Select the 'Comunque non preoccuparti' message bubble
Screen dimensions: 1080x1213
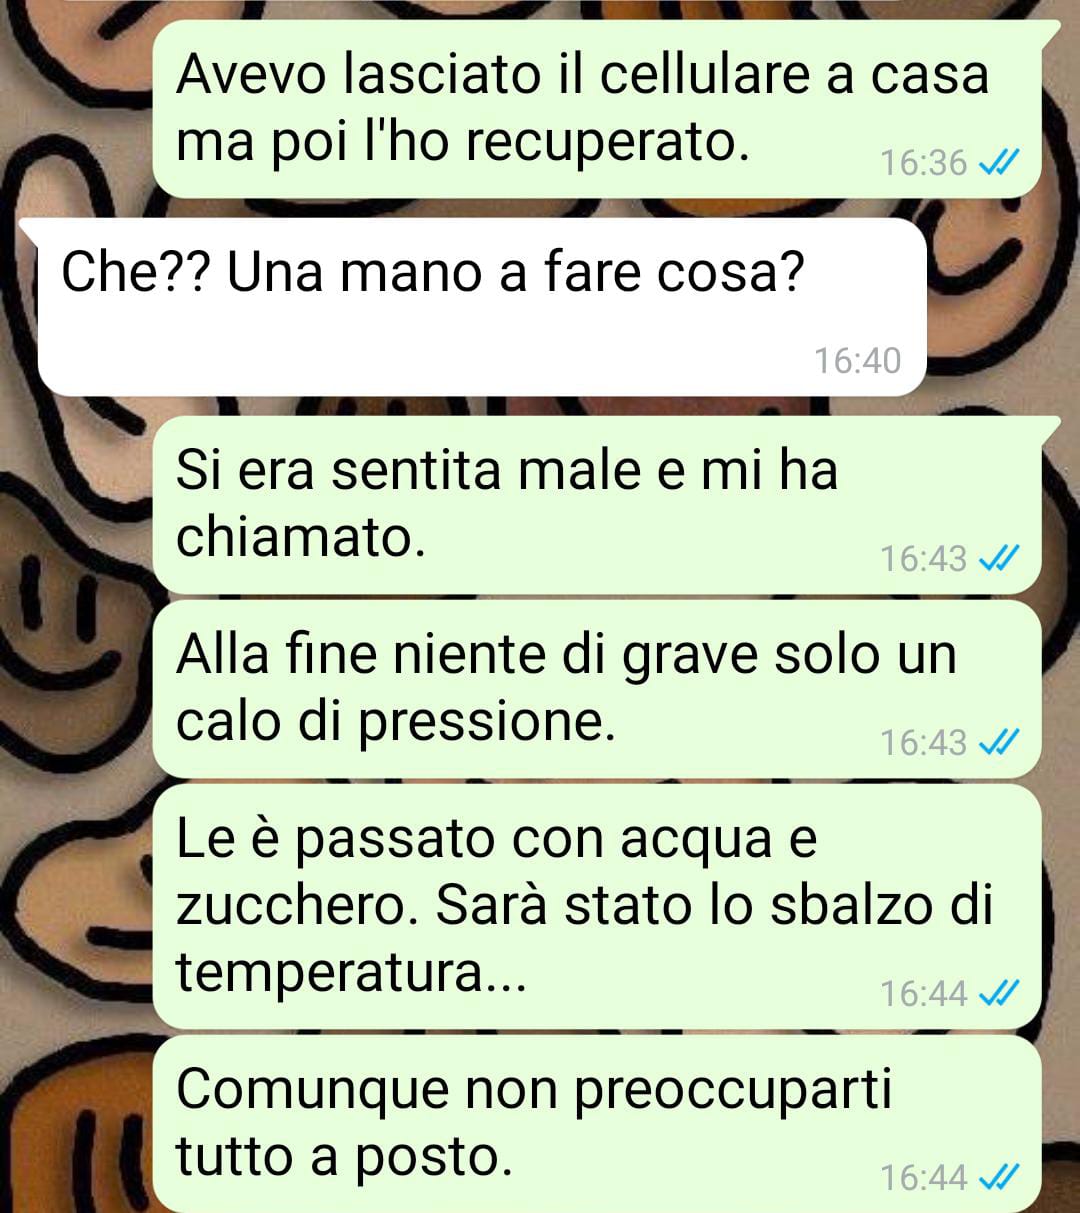(597, 1124)
